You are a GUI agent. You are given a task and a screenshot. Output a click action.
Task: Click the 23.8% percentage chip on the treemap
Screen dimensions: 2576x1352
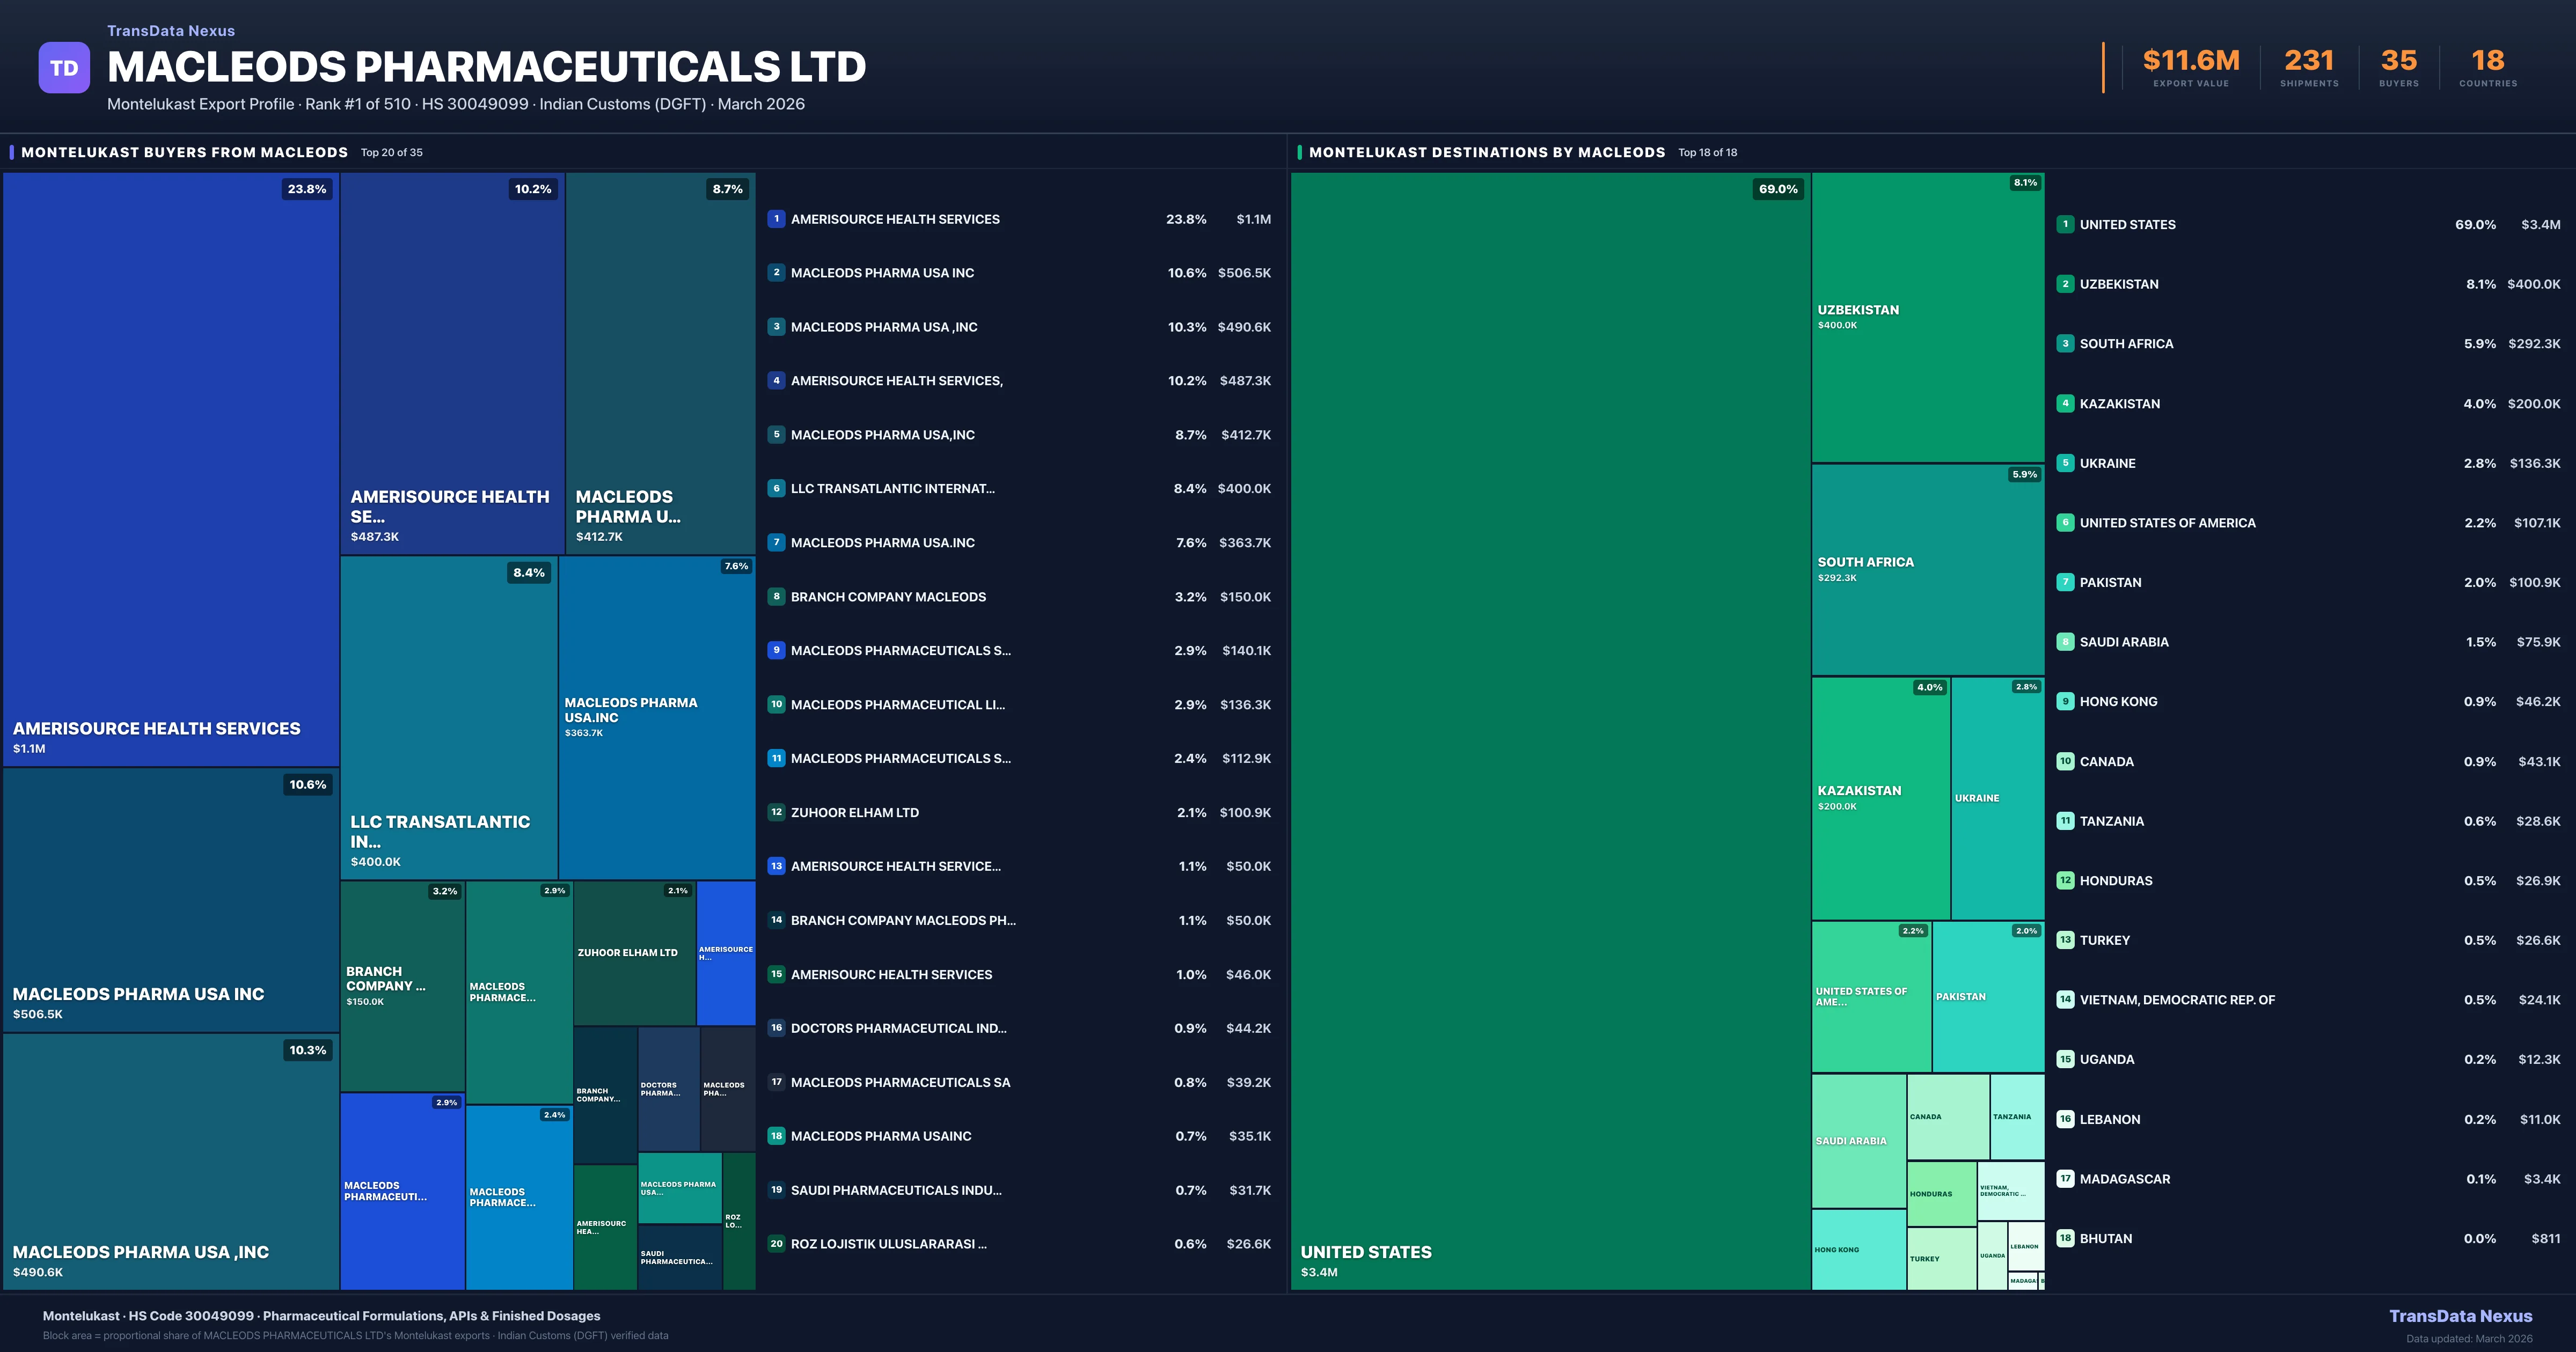click(x=306, y=189)
